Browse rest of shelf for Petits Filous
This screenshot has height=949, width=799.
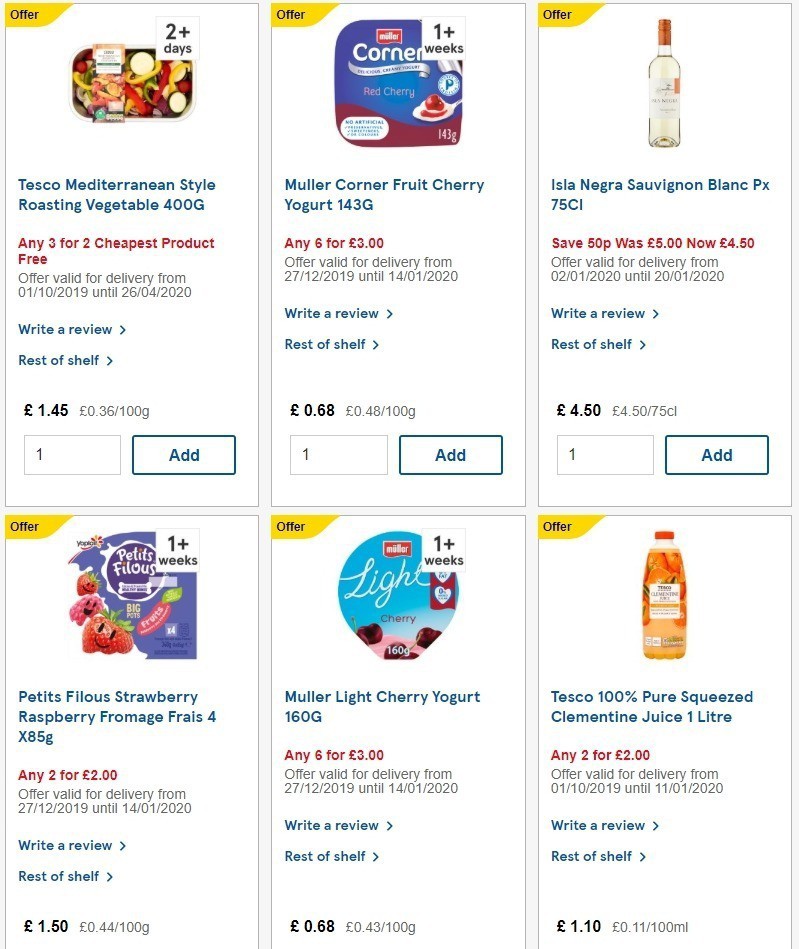pyautogui.click(x=60, y=876)
